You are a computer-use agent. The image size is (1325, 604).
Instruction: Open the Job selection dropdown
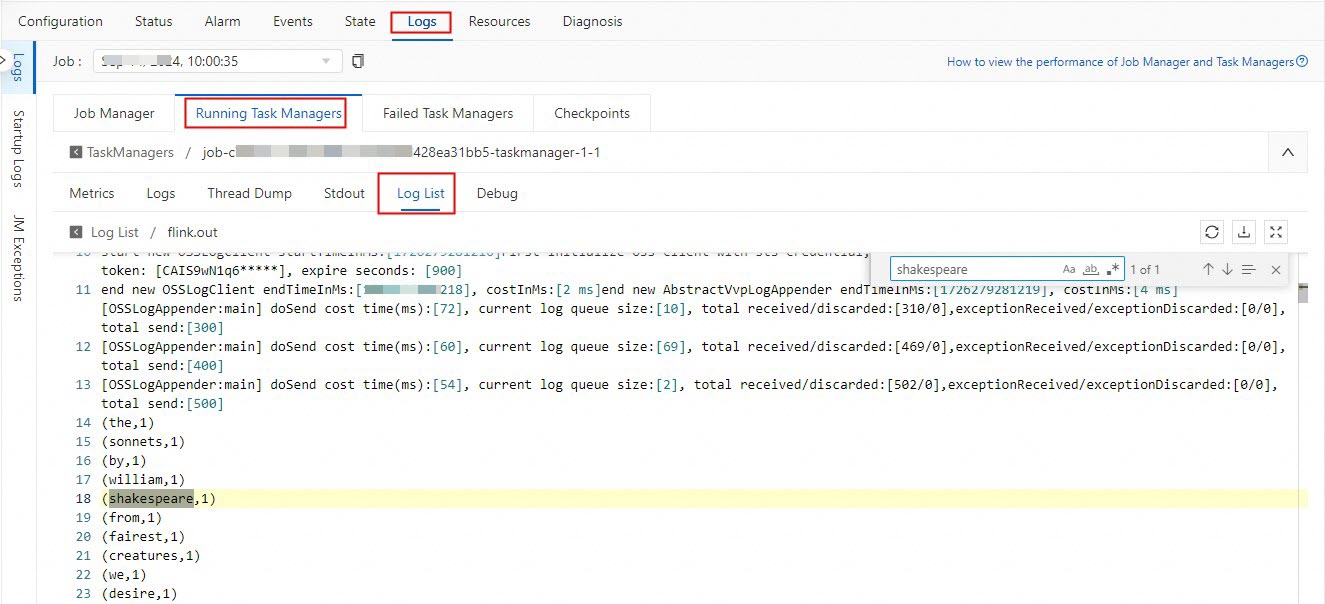coord(217,61)
